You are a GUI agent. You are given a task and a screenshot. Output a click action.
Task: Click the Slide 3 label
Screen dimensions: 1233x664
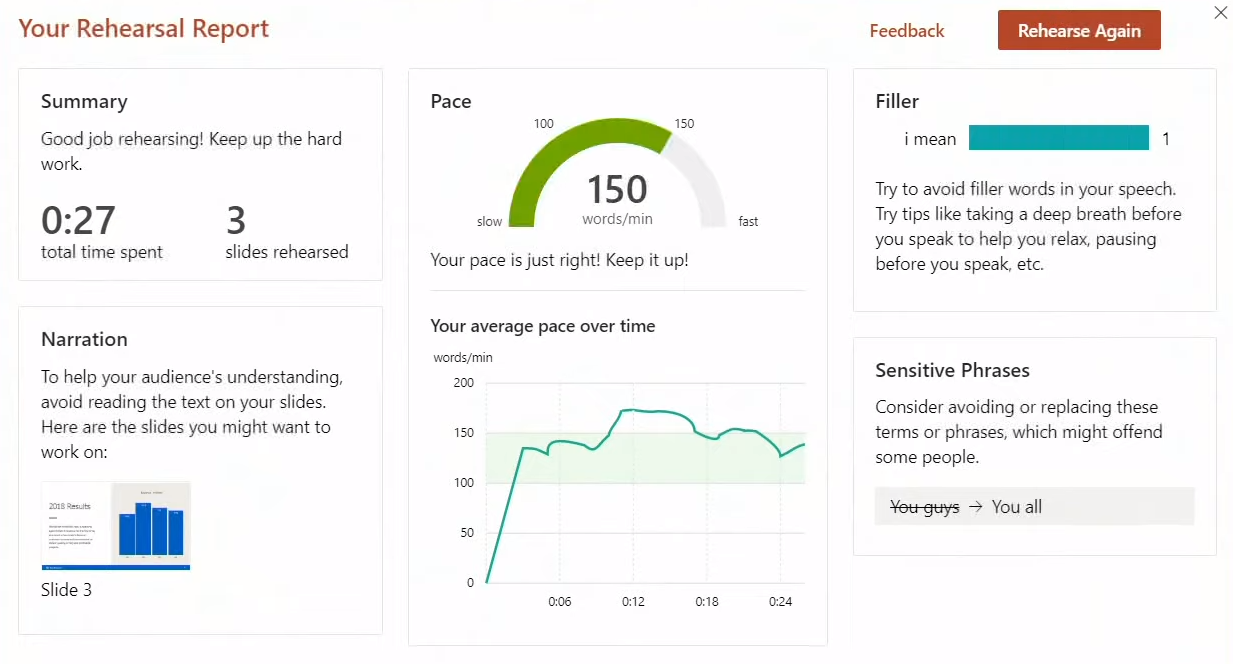point(66,590)
